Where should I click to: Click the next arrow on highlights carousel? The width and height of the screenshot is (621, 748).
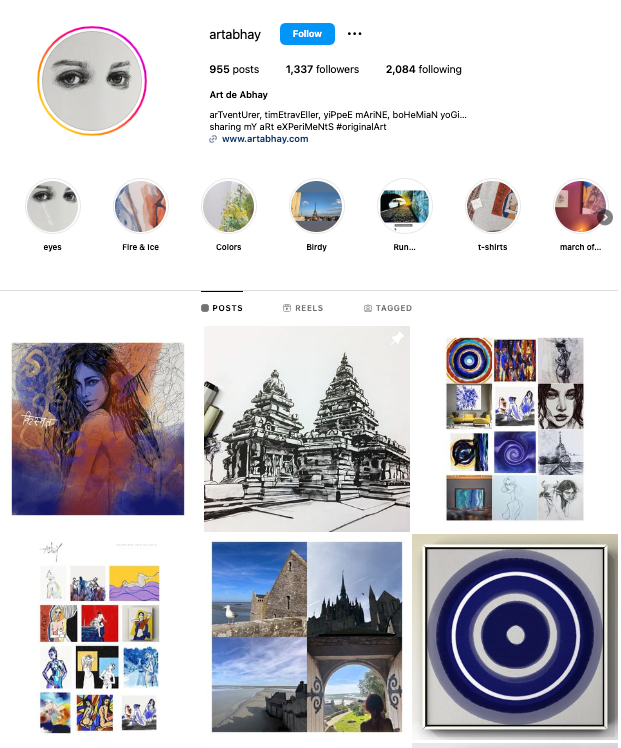click(x=605, y=217)
